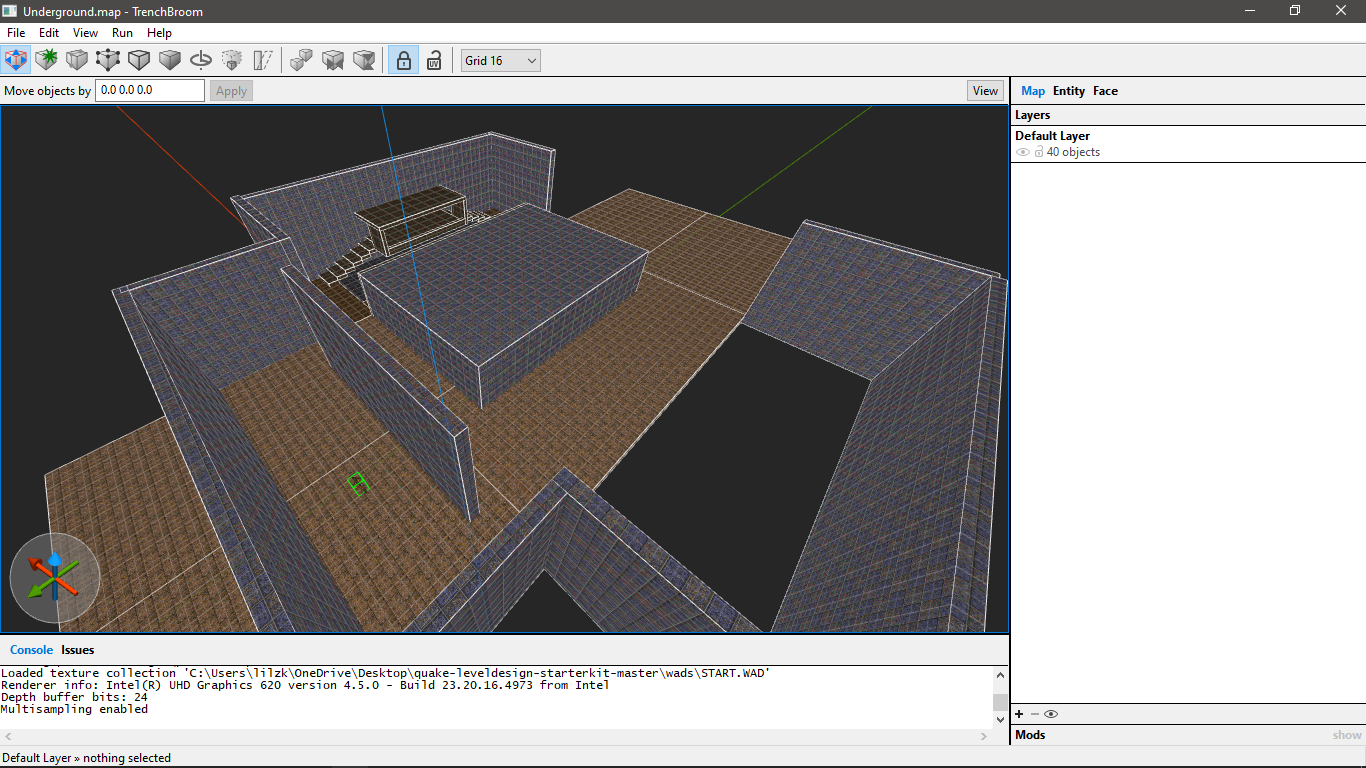Screen dimensions: 1366x768
Task: Click the Renderer info console line
Action: click(305, 685)
